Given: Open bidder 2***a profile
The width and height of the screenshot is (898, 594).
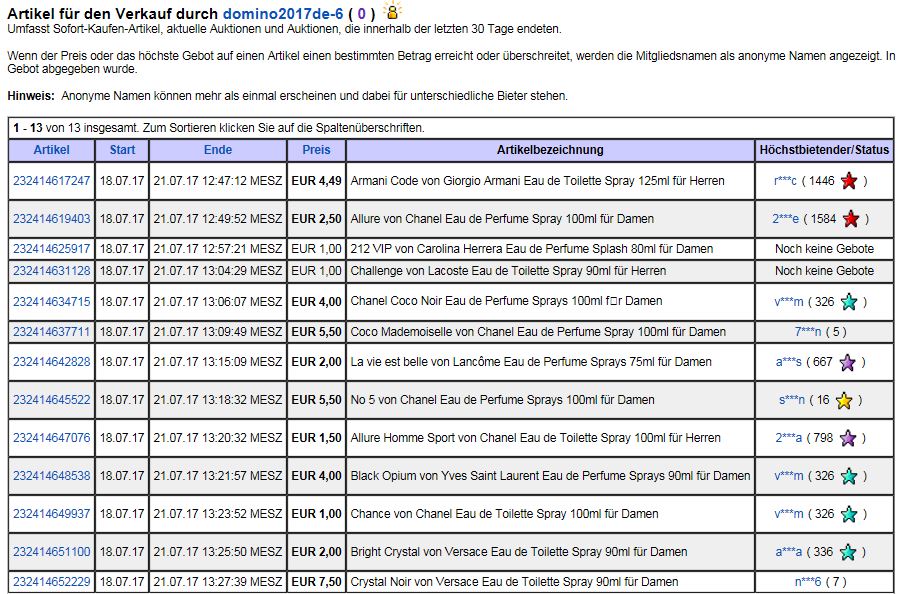Looking at the screenshot, I should point(789,438).
